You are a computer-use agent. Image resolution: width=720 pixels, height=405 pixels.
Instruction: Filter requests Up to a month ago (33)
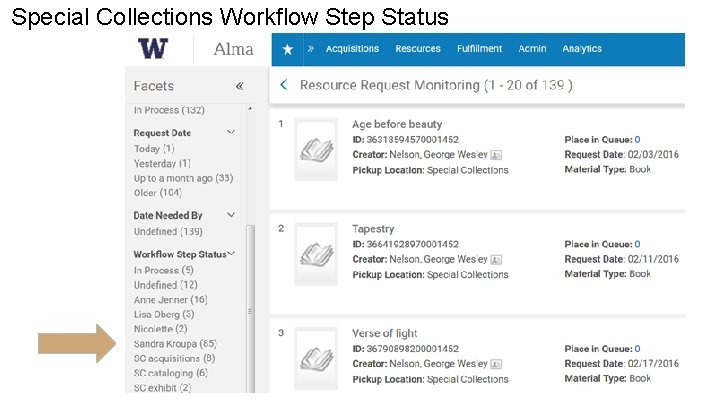pyautogui.click(x=184, y=178)
